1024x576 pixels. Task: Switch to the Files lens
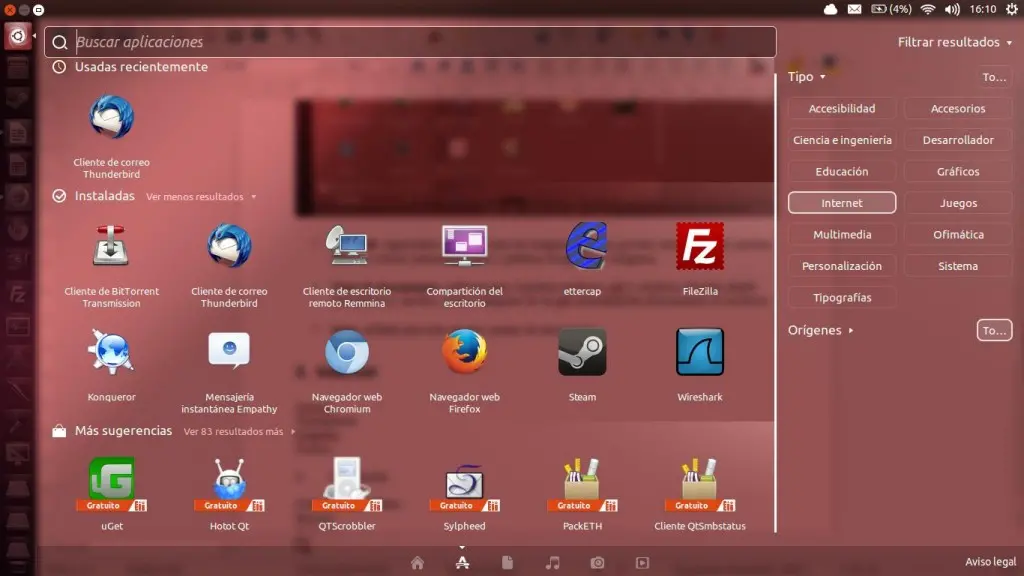(507, 562)
